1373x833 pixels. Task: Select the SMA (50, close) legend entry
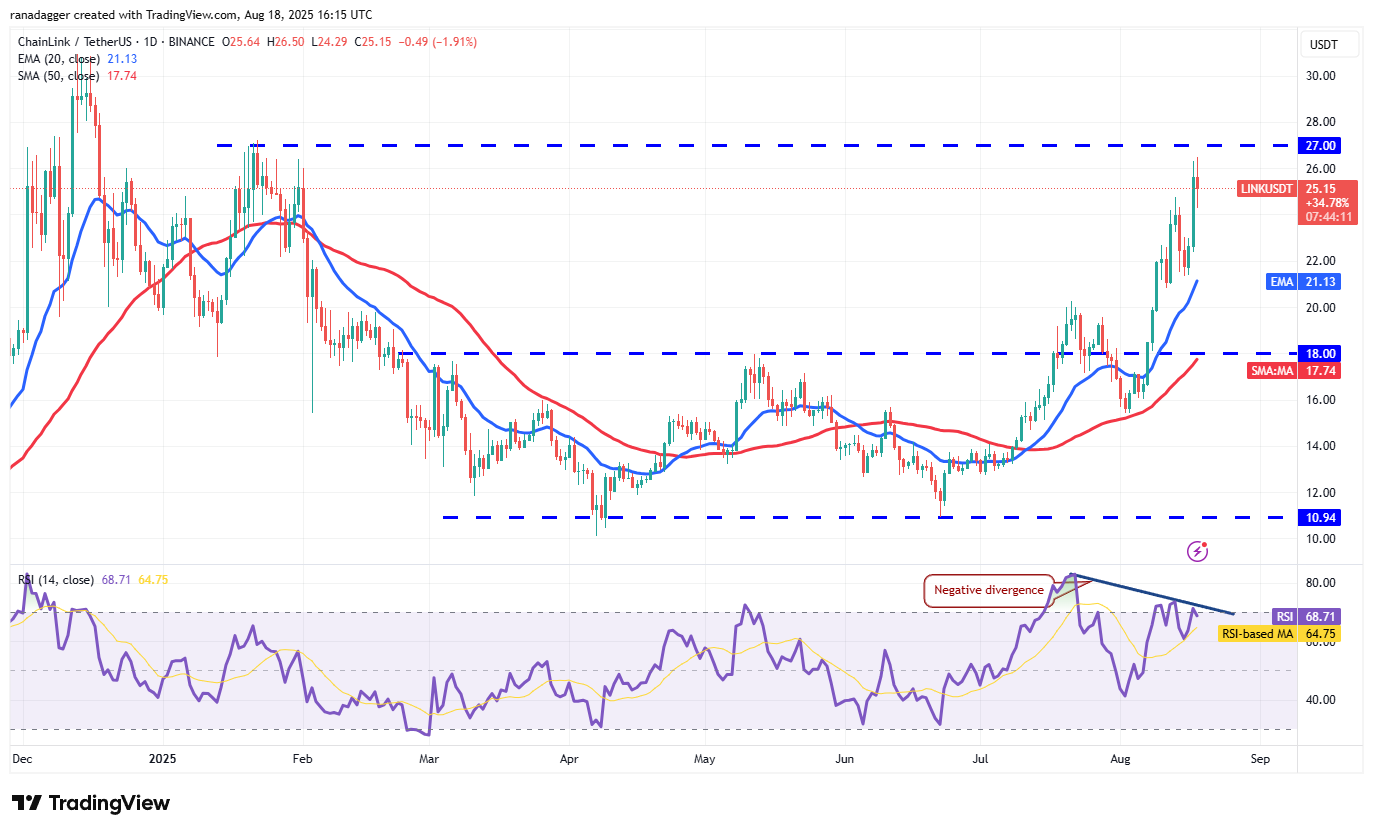(58, 75)
